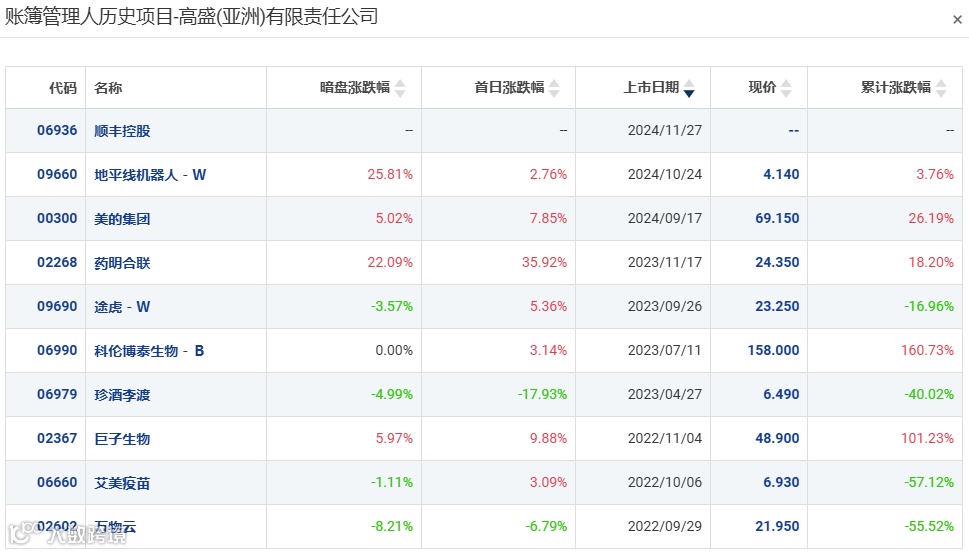Click the 代码 column header
This screenshot has height=552, width=969.
(x=63, y=88)
